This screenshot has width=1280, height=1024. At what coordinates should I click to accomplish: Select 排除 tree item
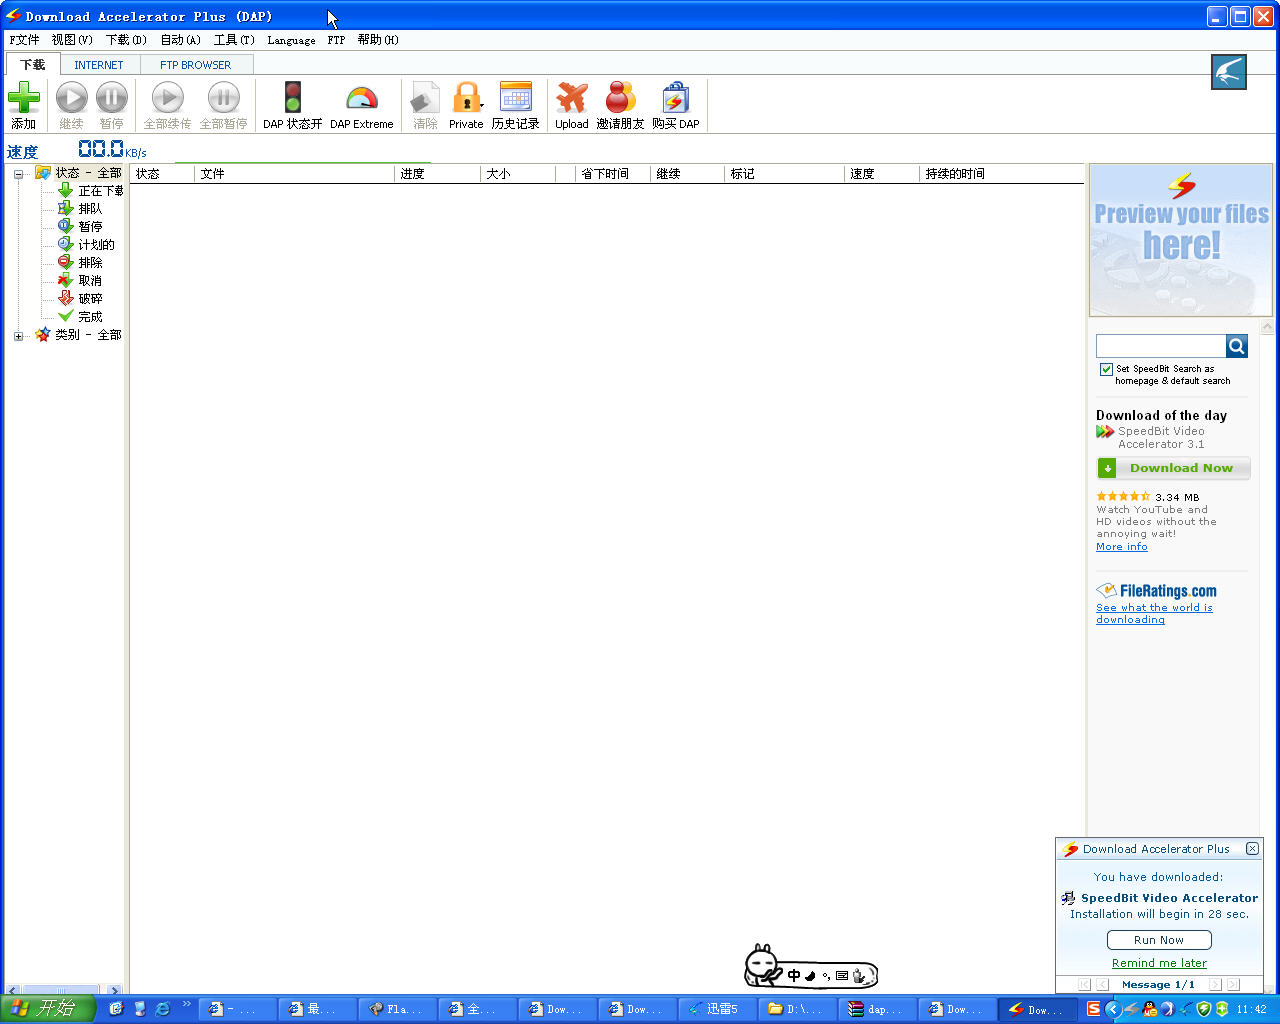[x=90, y=263]
